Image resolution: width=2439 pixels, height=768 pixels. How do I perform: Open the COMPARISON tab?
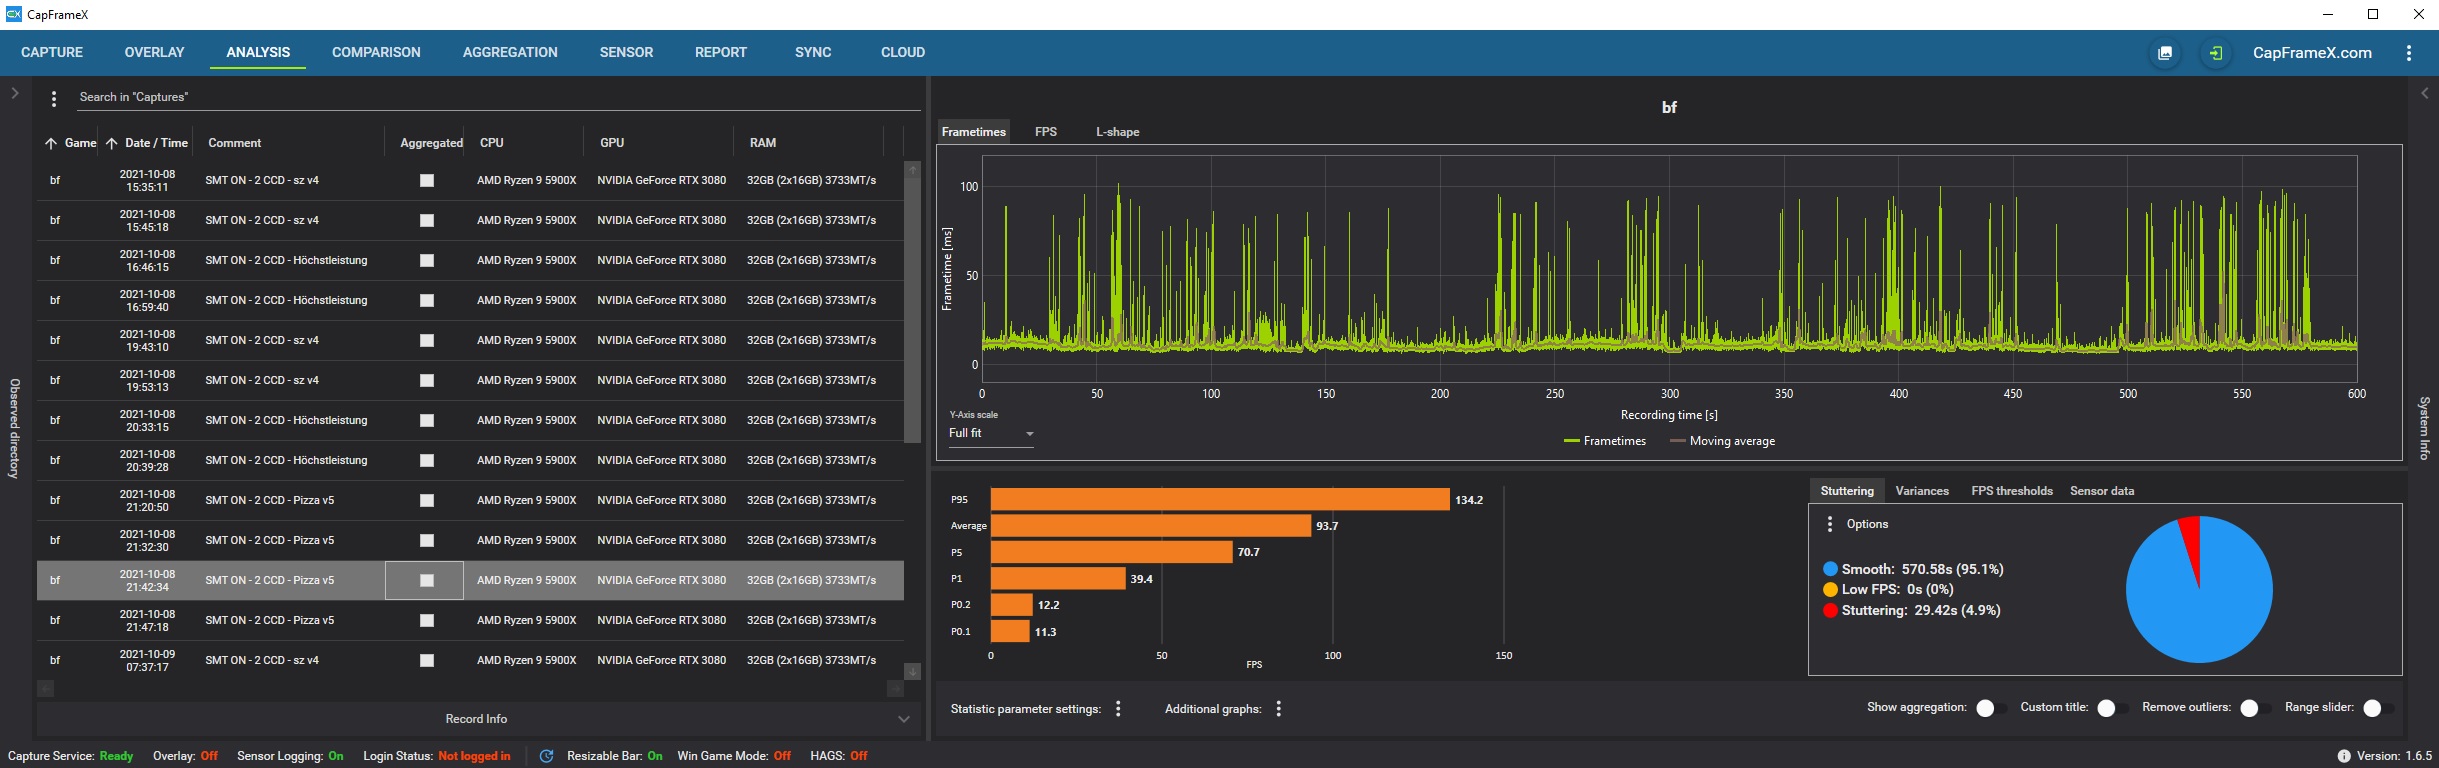[x=376, y=52]
